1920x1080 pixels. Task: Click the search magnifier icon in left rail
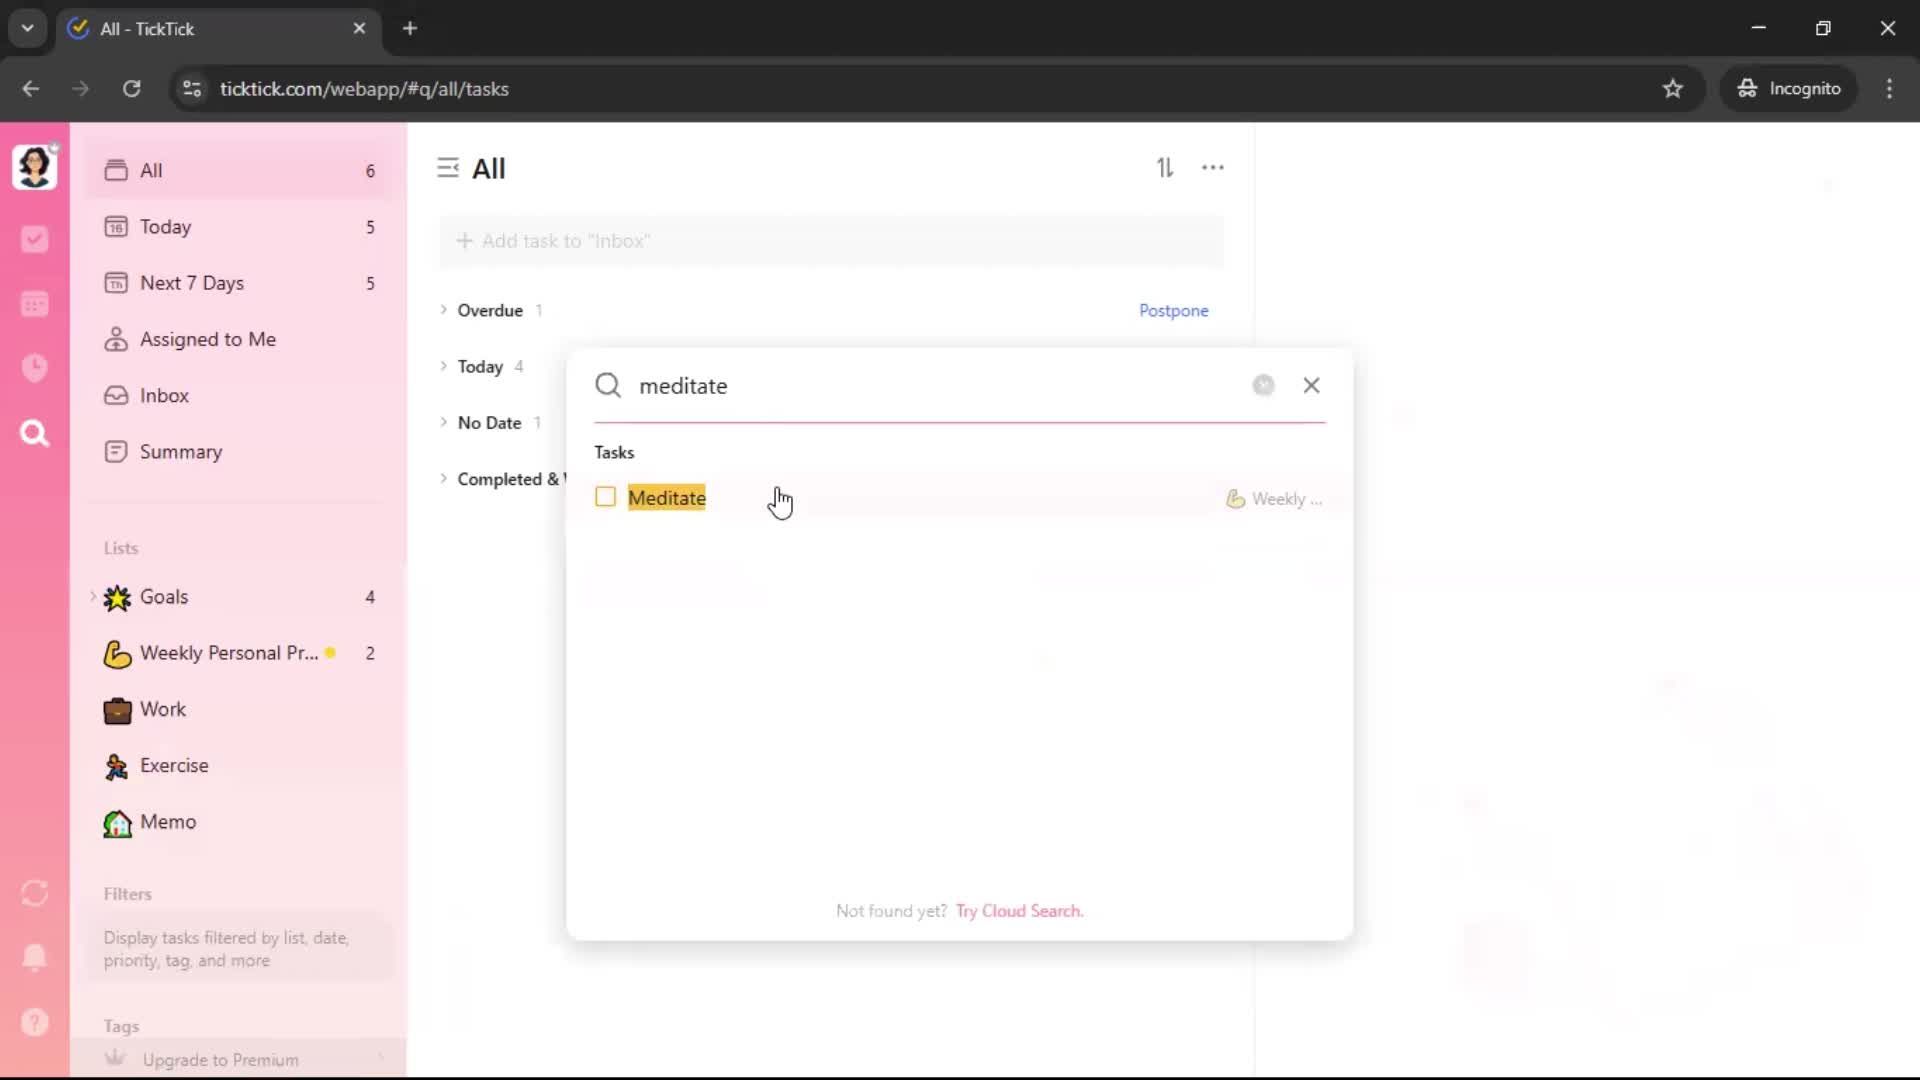coord(35,433)
